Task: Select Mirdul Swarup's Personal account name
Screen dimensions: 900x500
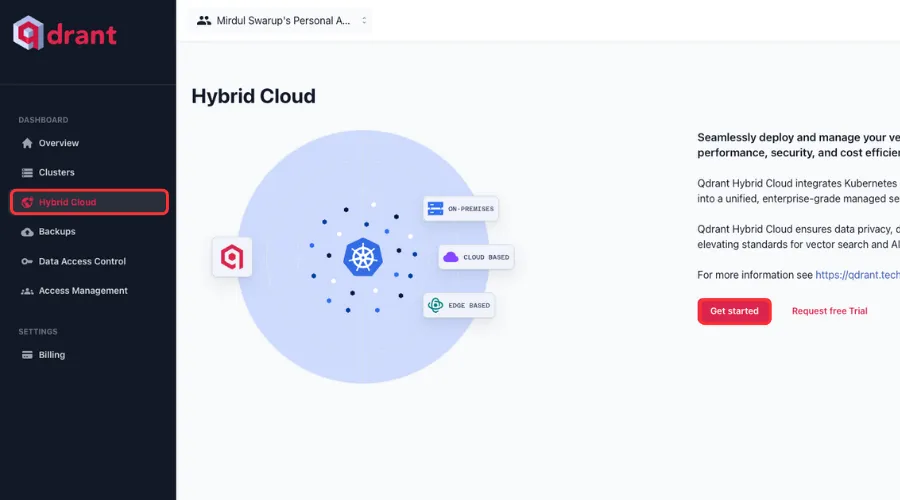Action: click(283, 21)
